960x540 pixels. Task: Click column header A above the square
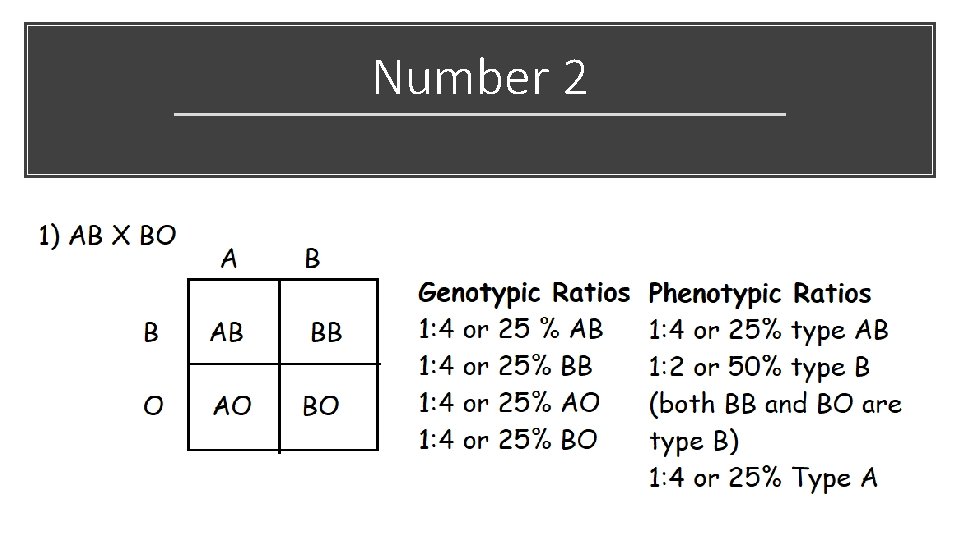(229, 259)
